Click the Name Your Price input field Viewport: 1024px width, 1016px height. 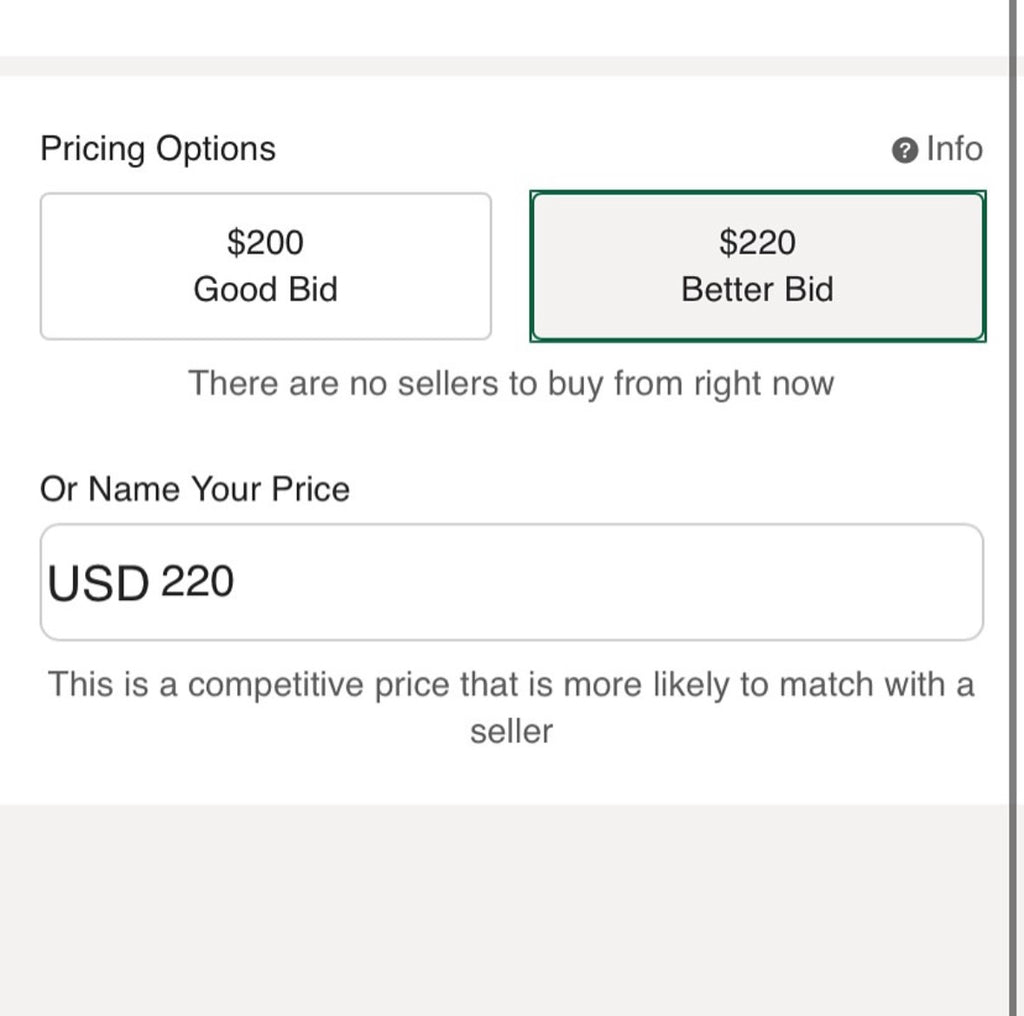pos(600,582)
